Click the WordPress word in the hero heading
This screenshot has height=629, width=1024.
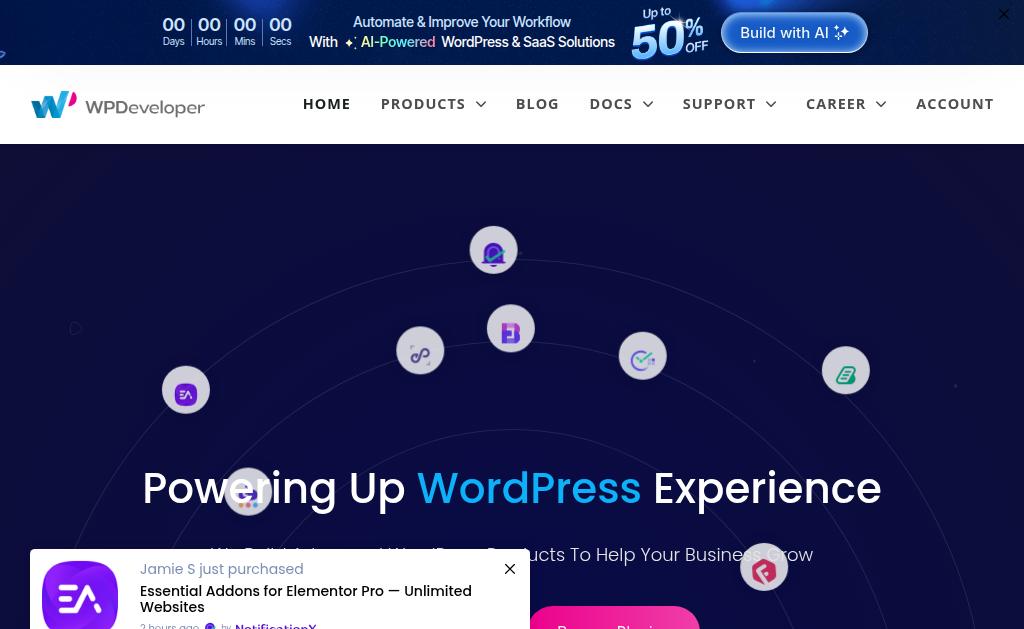529,489
